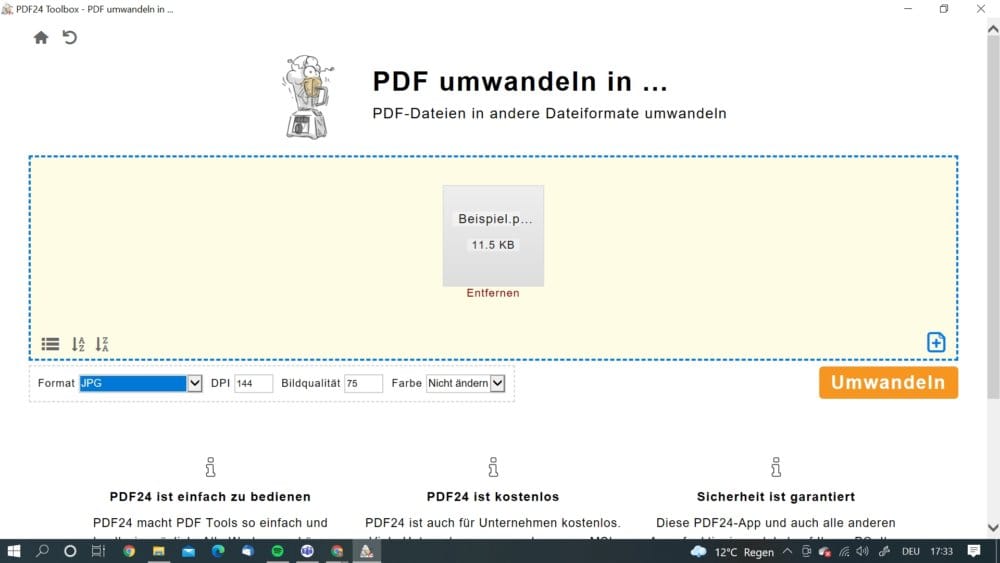Viewport: 1000px width, 563px height.
Task: Open the notification center icon
Action: click(973, 551)
